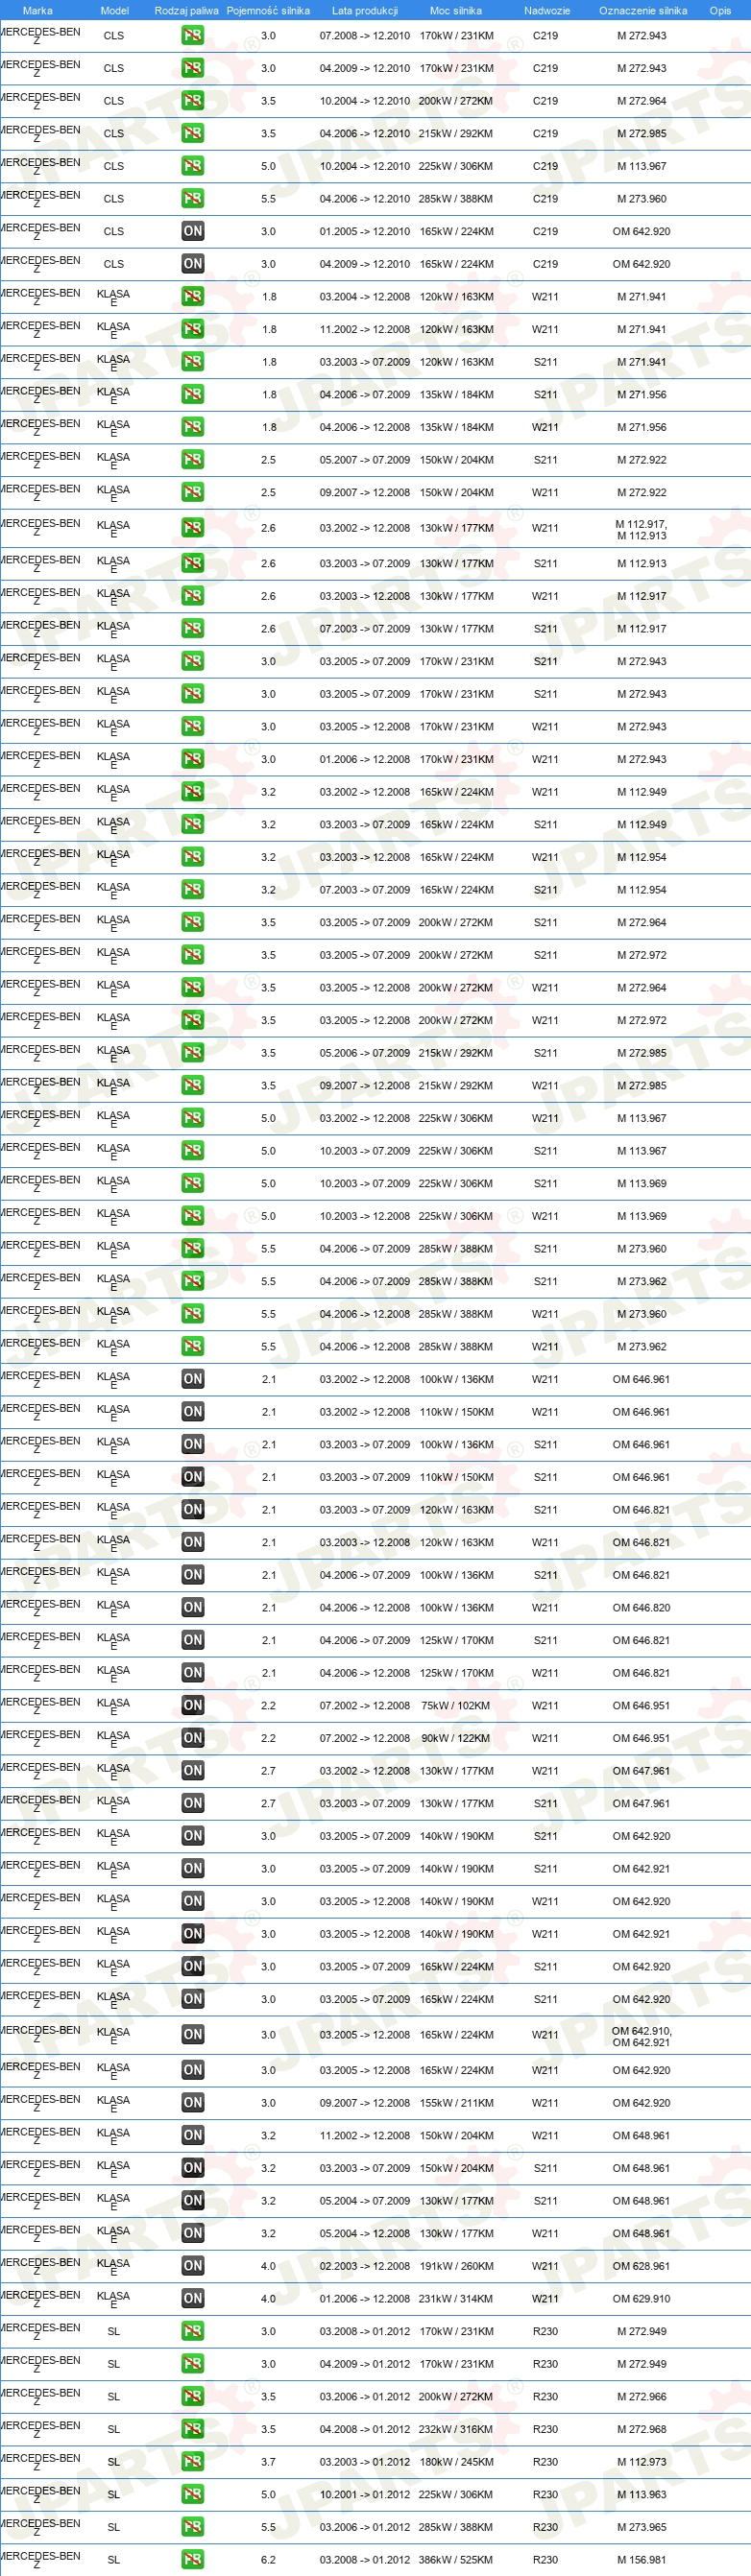Click diesel ON icon in 75kW / 102KM row
751x2576 pixels.
[193, 1705]
